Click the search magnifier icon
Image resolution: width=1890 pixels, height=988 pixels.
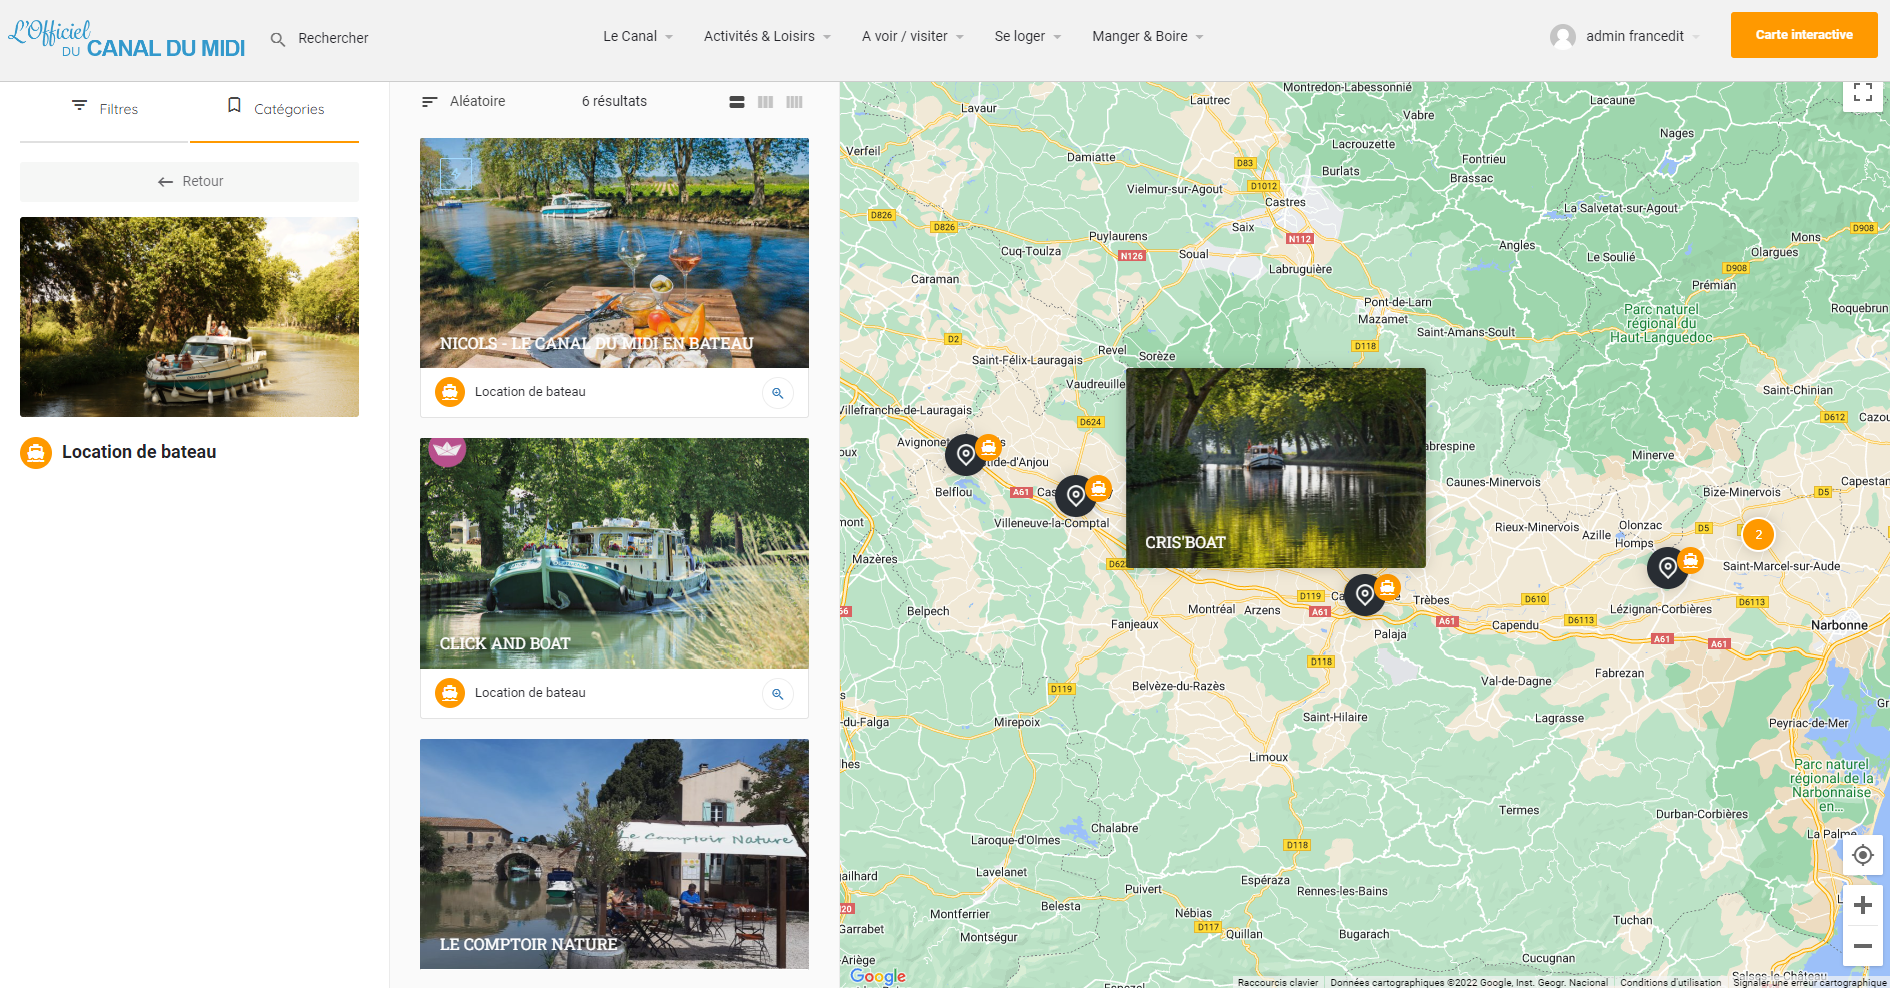(x=278, y=39)
